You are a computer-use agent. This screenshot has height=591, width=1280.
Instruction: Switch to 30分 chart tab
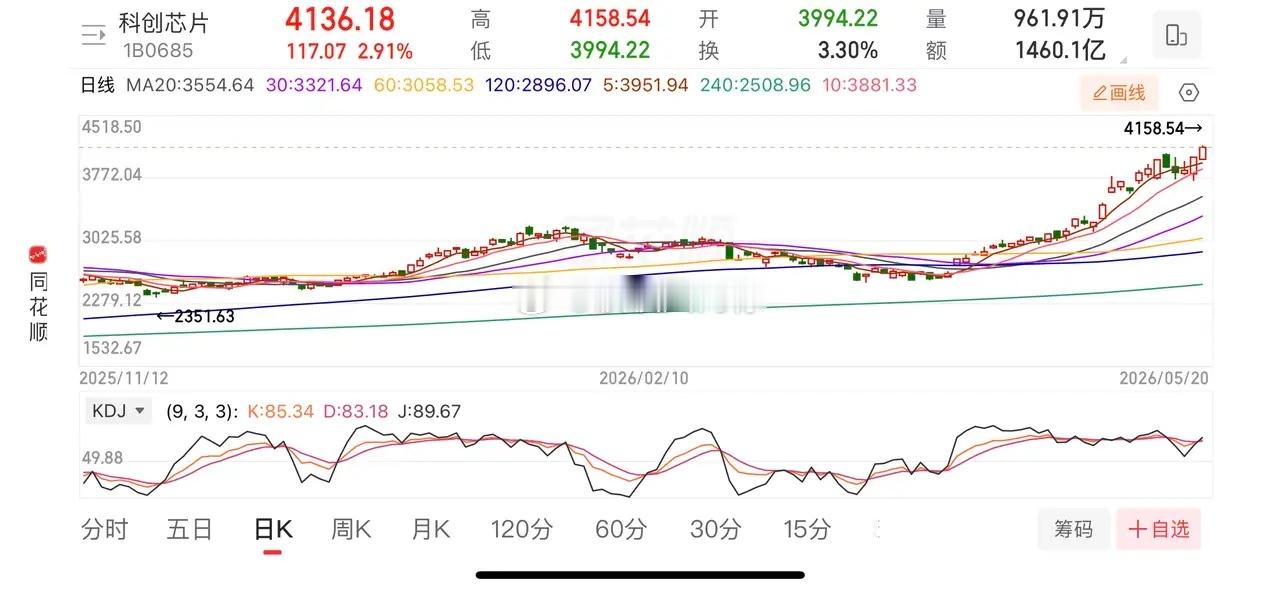[716, 529]
